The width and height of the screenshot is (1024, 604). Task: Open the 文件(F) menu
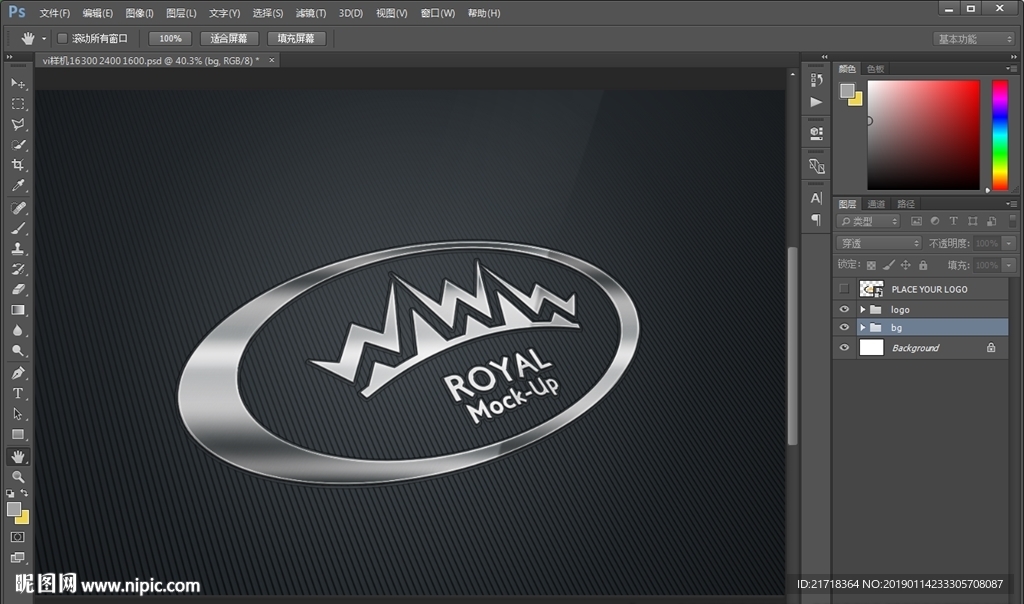[54, 13]
